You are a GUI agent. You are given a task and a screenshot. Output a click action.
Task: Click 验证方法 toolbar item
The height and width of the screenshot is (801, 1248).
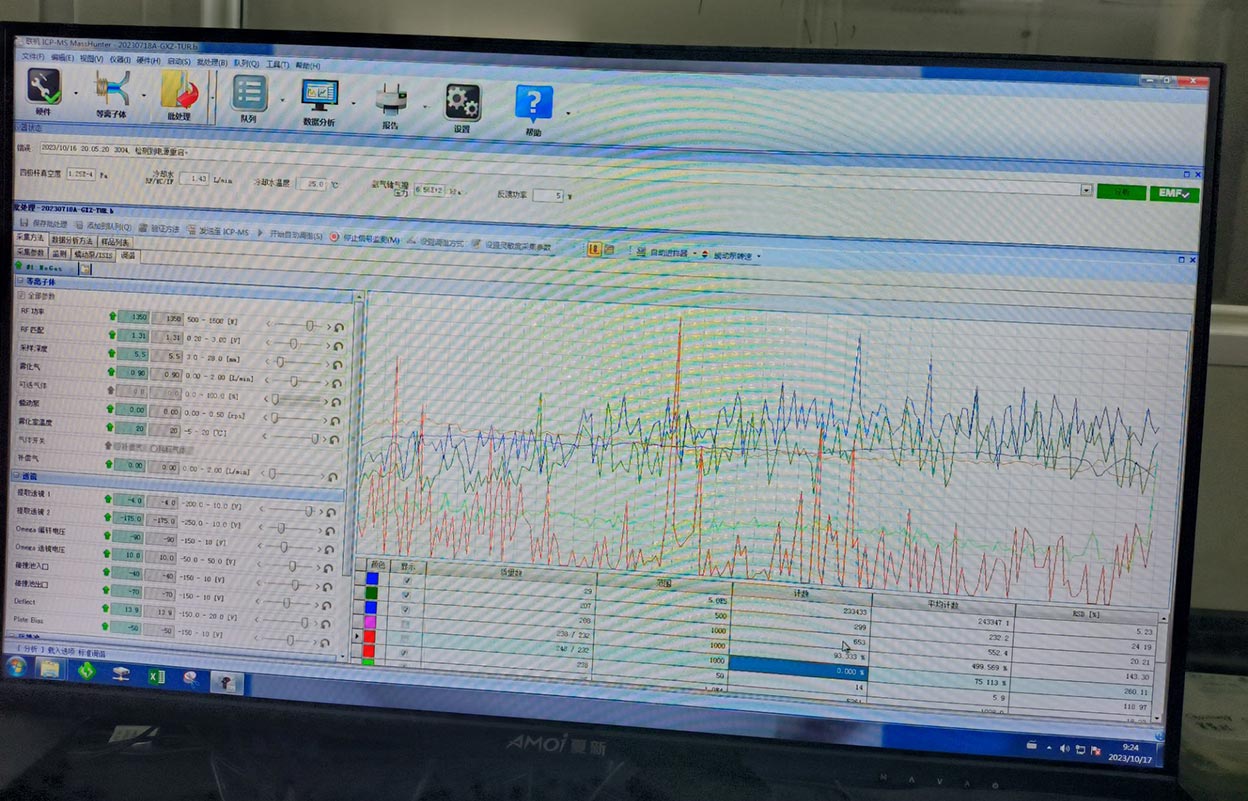tap(159, 229)
